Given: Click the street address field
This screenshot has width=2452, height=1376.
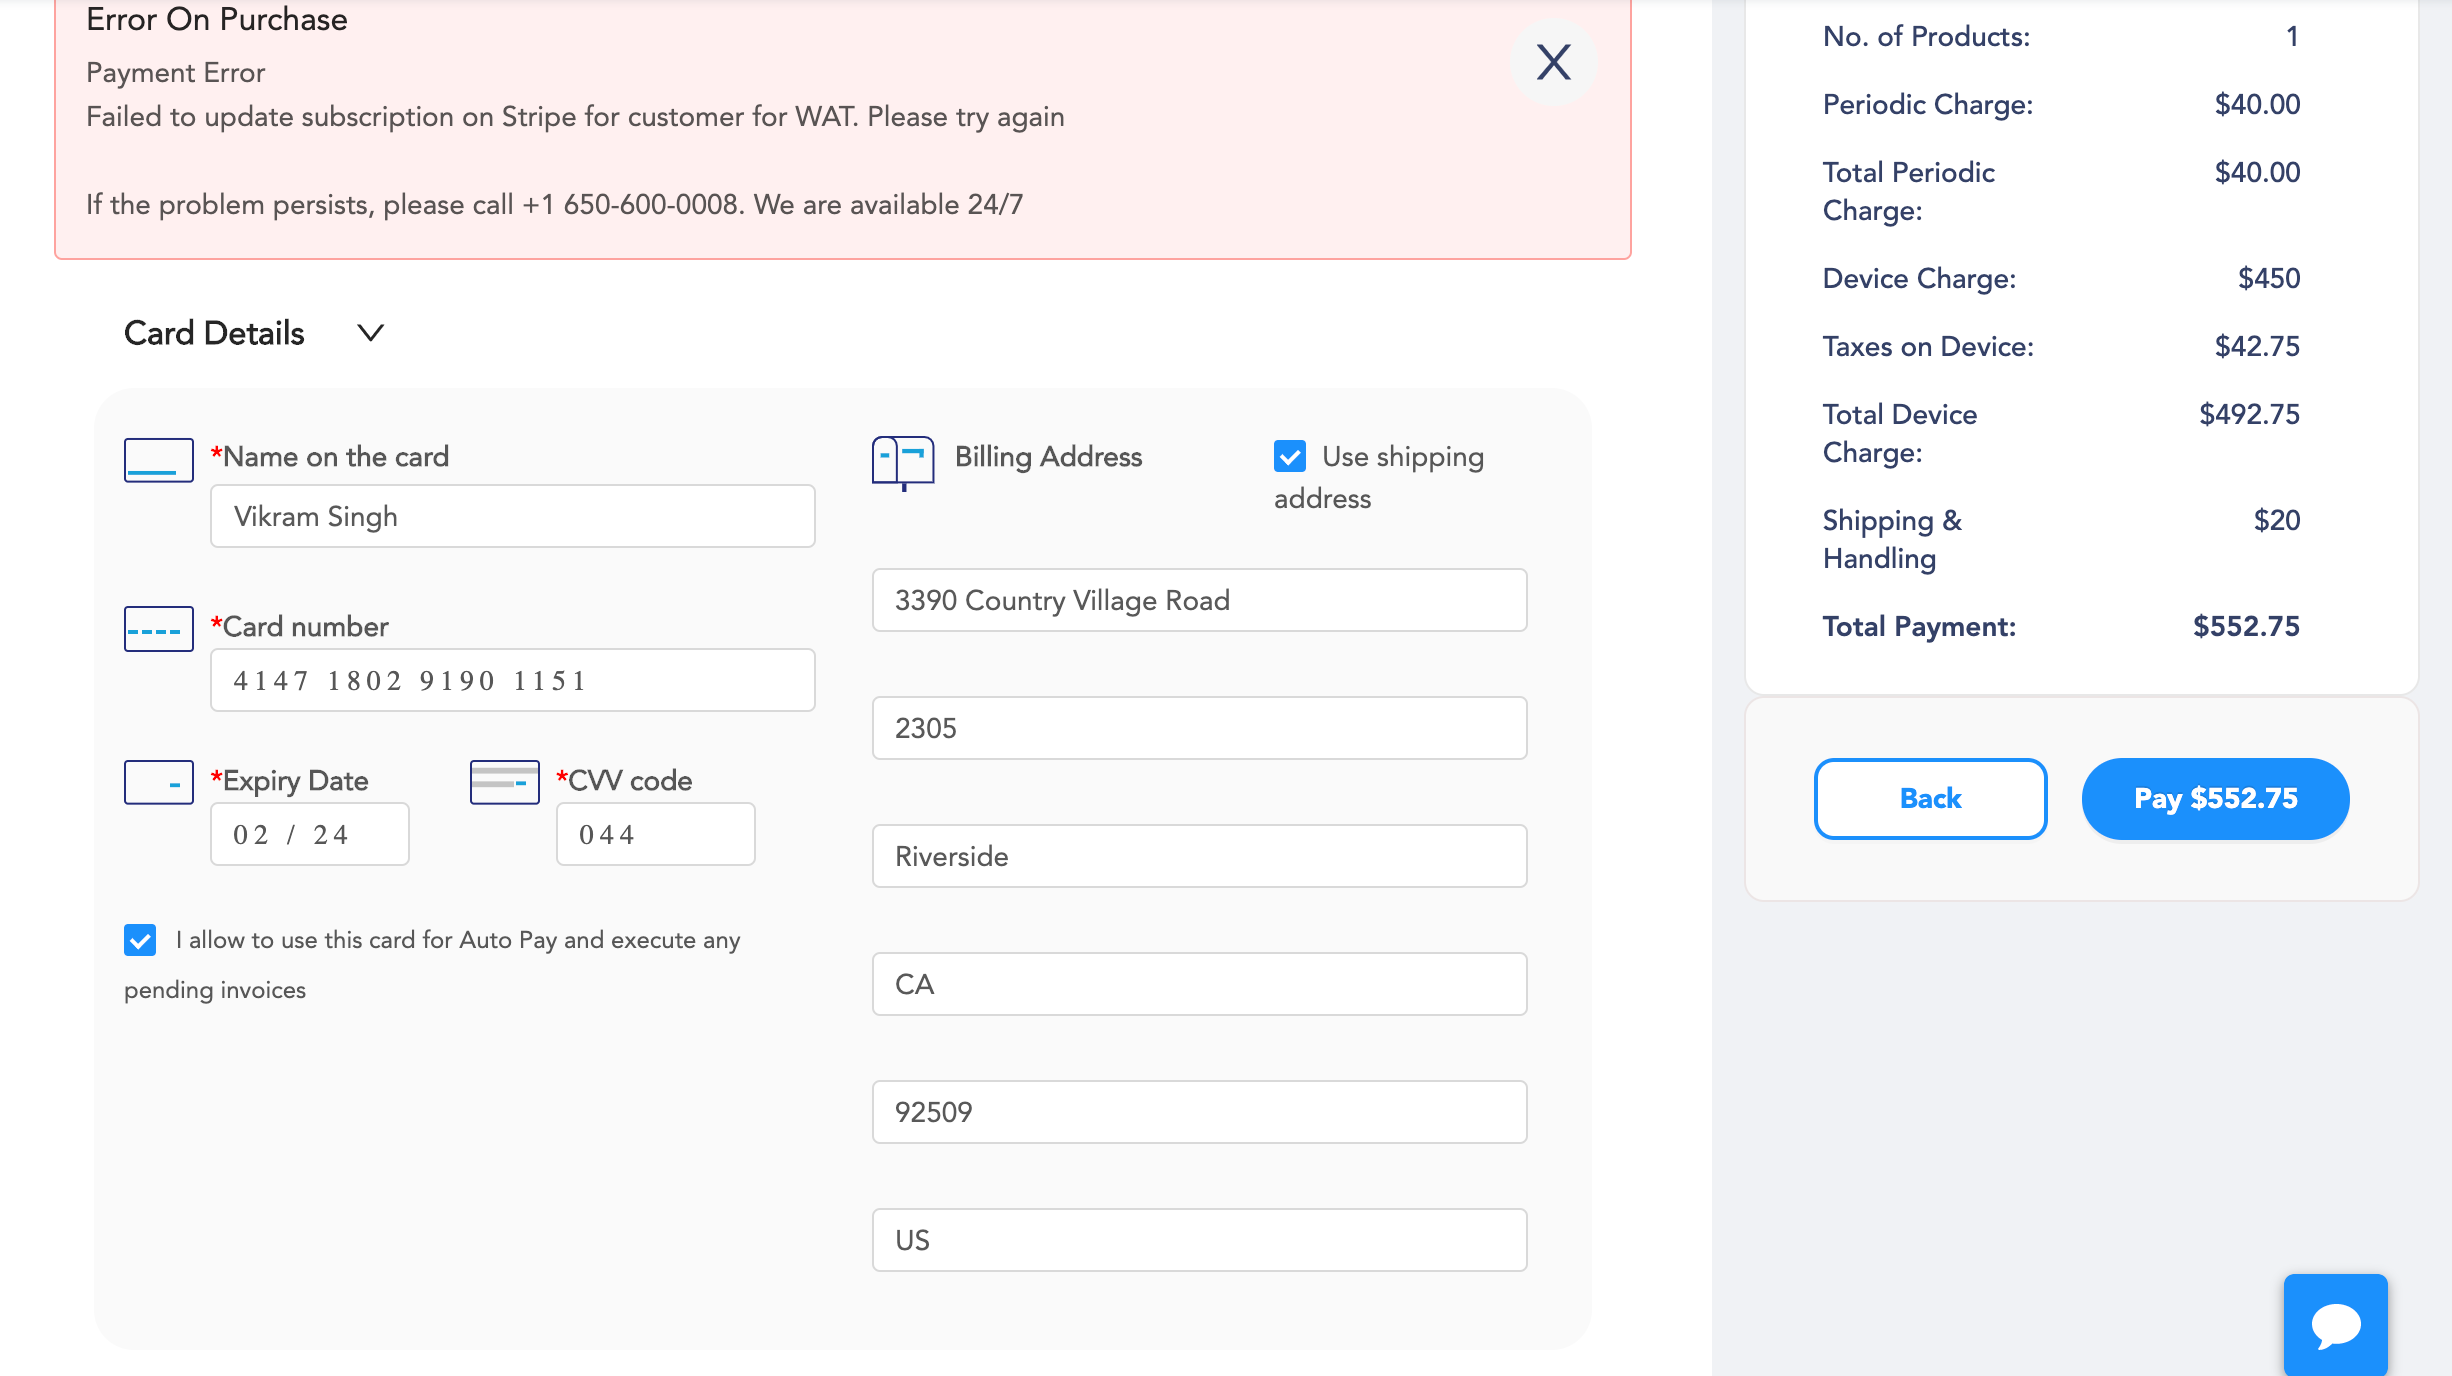Looking at the screenshot, I should pos(1199,600).
